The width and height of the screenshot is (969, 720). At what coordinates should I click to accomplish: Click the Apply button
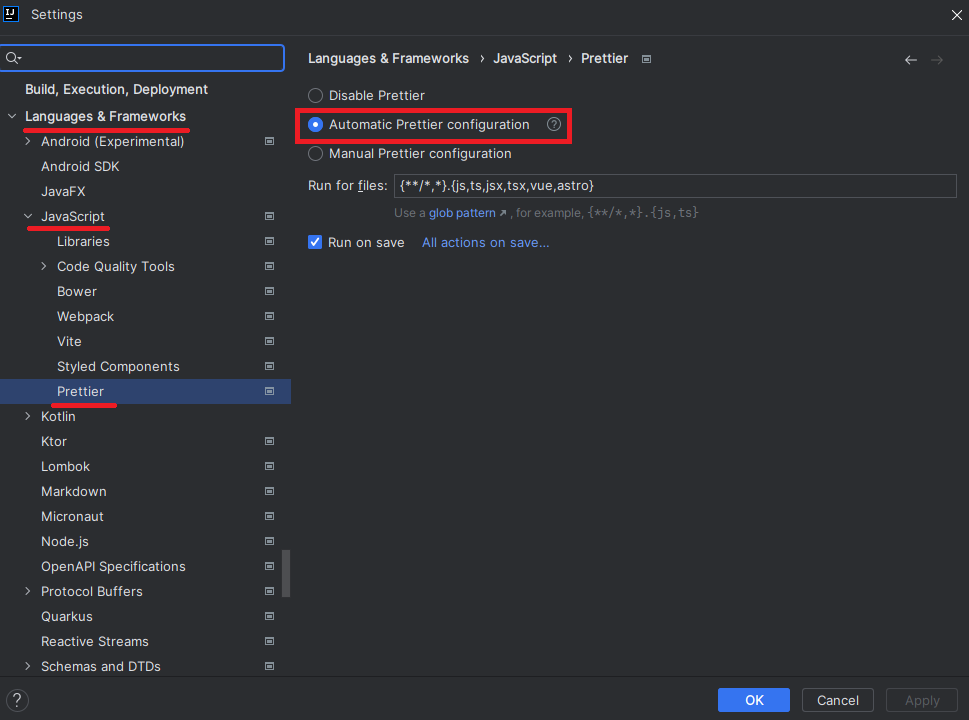[x=922, y=700]
